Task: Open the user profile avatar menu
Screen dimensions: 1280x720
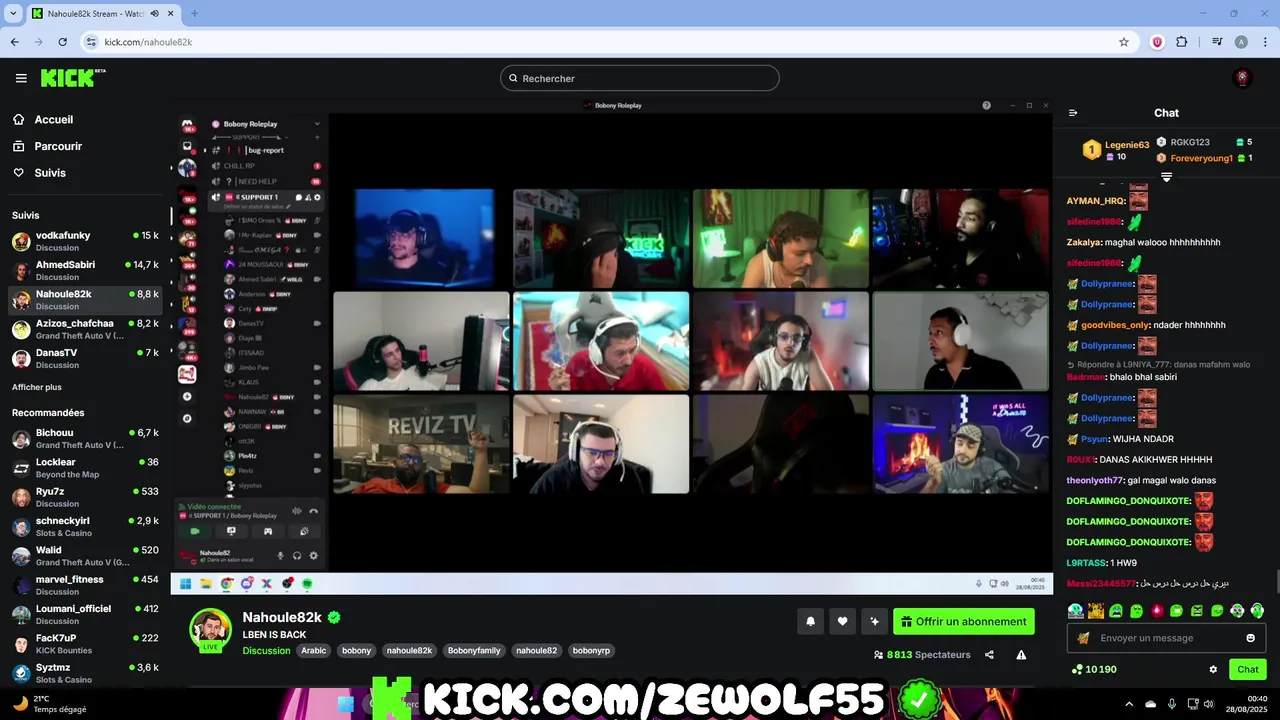Action: [1243, 78]
